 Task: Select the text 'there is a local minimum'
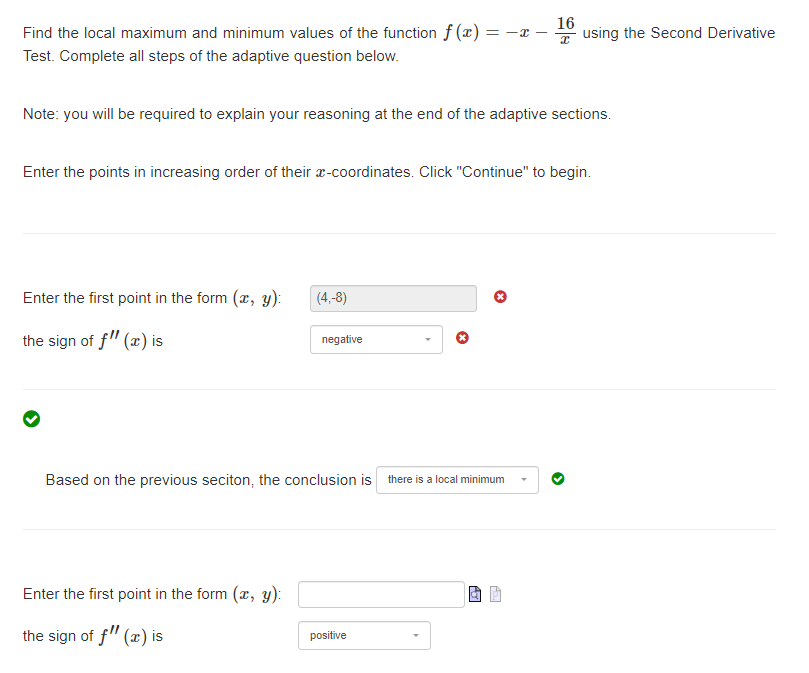click(445, 479)
